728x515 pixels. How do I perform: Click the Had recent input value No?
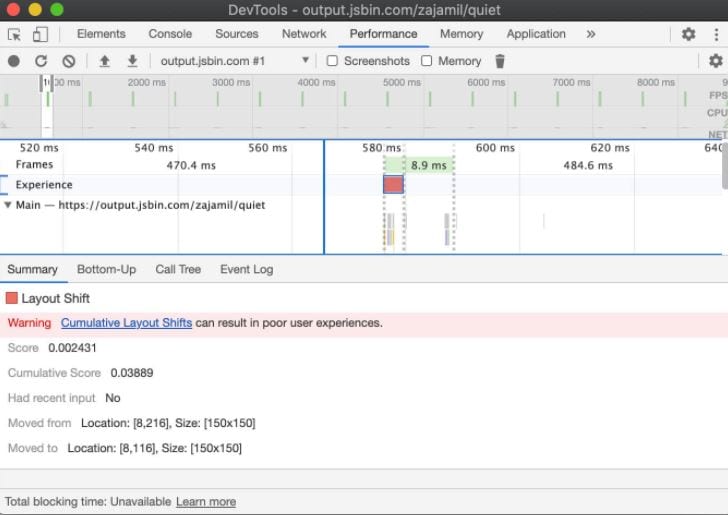click(113, 398)
